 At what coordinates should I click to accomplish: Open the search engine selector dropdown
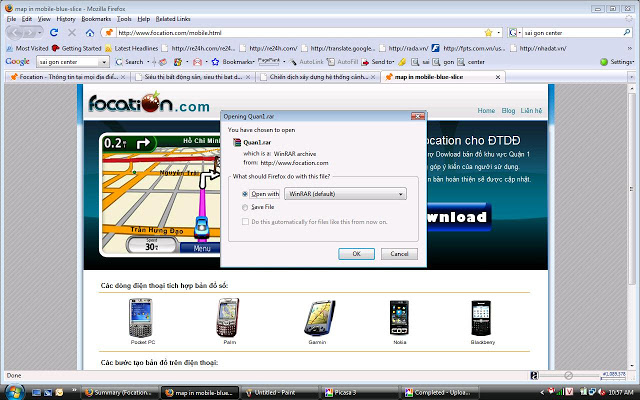[x=515, y=32]
